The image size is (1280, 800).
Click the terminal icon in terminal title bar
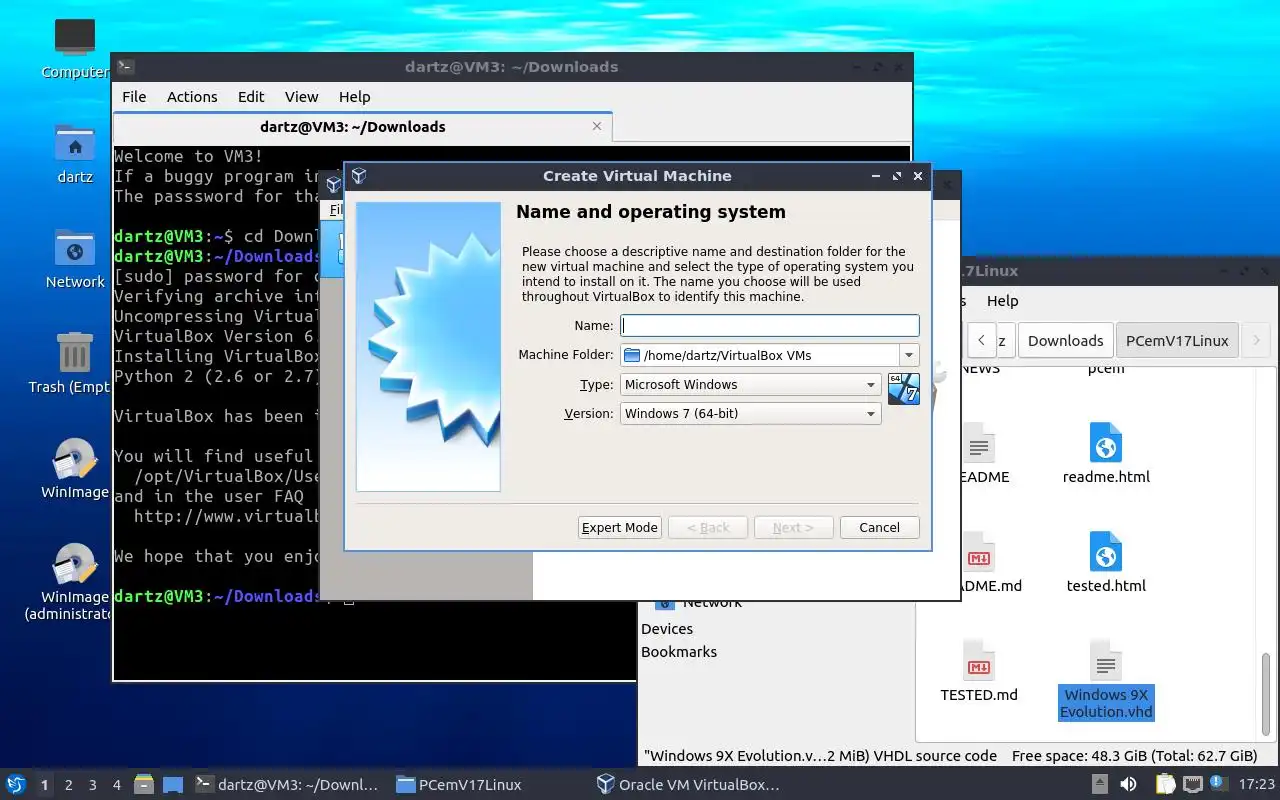pyautogui.click(x=125, y=67)
